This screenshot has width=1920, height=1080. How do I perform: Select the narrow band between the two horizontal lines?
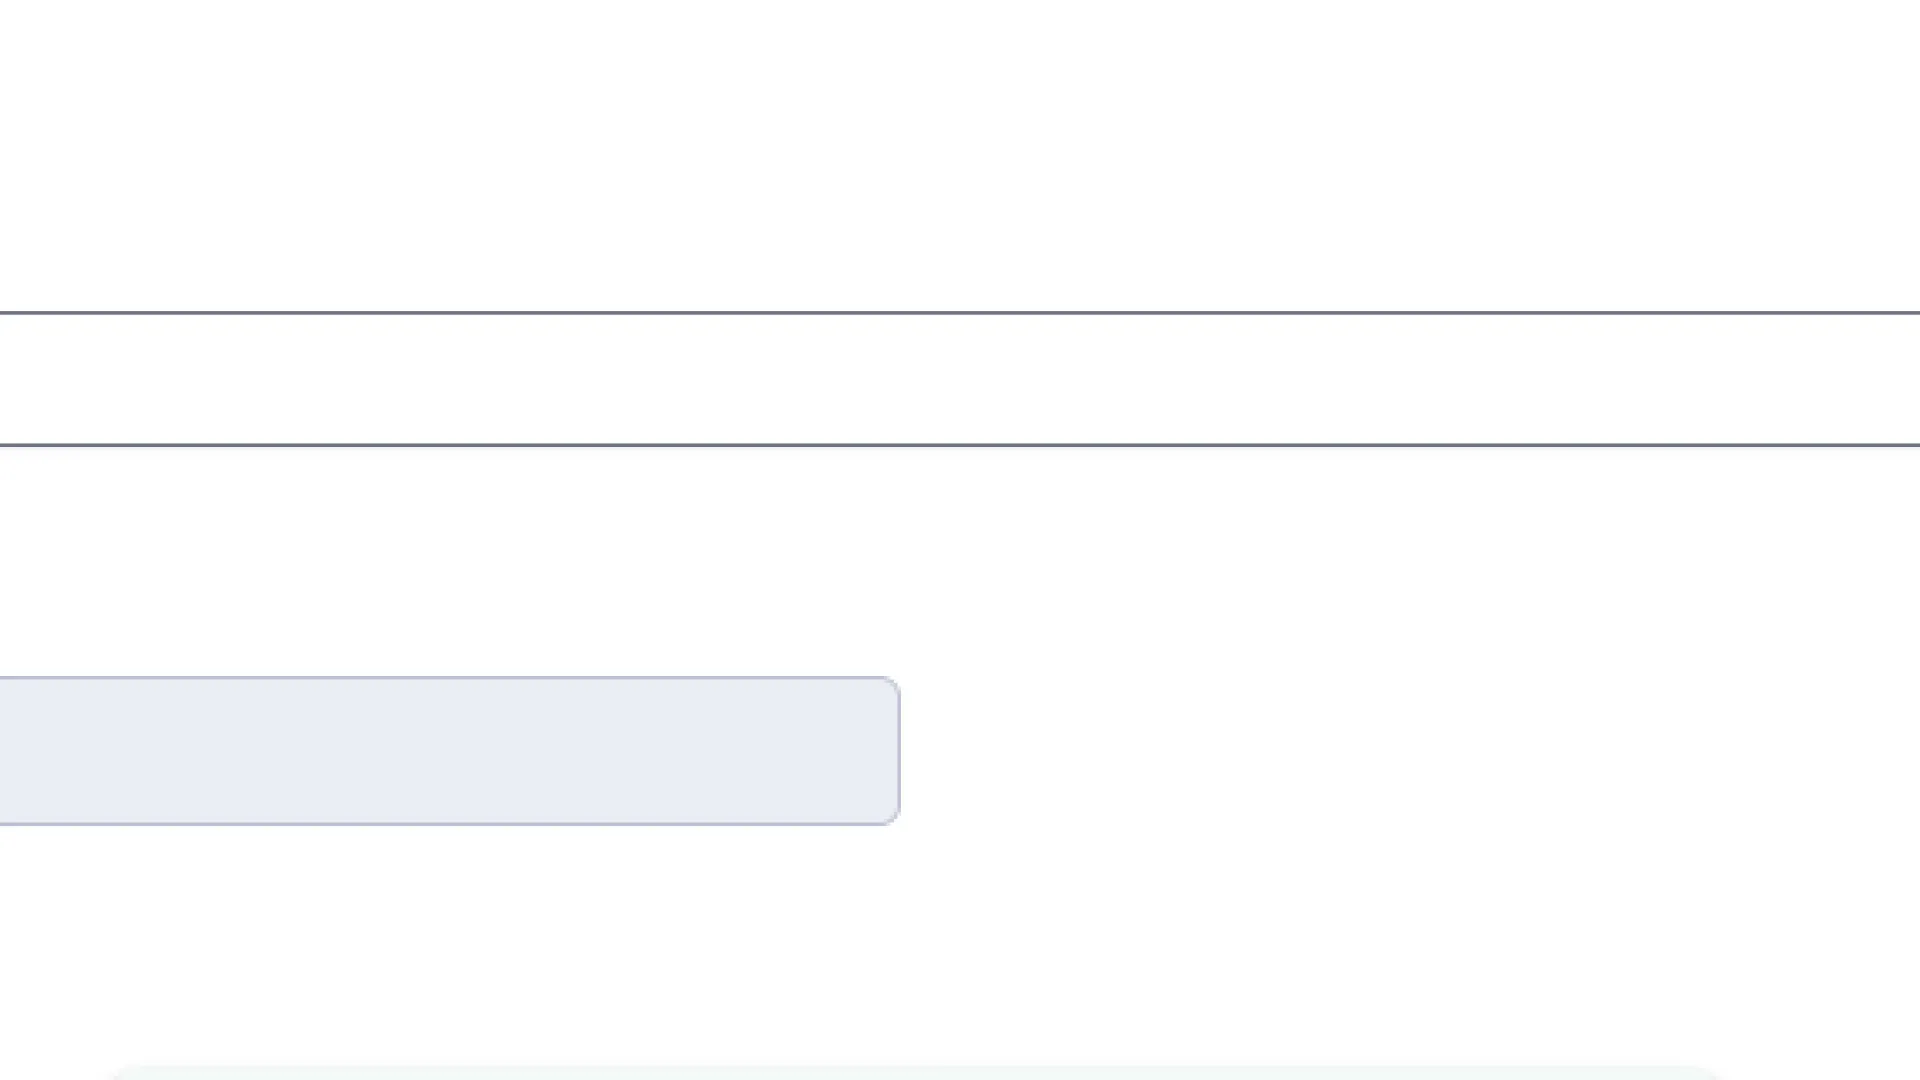tap(960, 379)
